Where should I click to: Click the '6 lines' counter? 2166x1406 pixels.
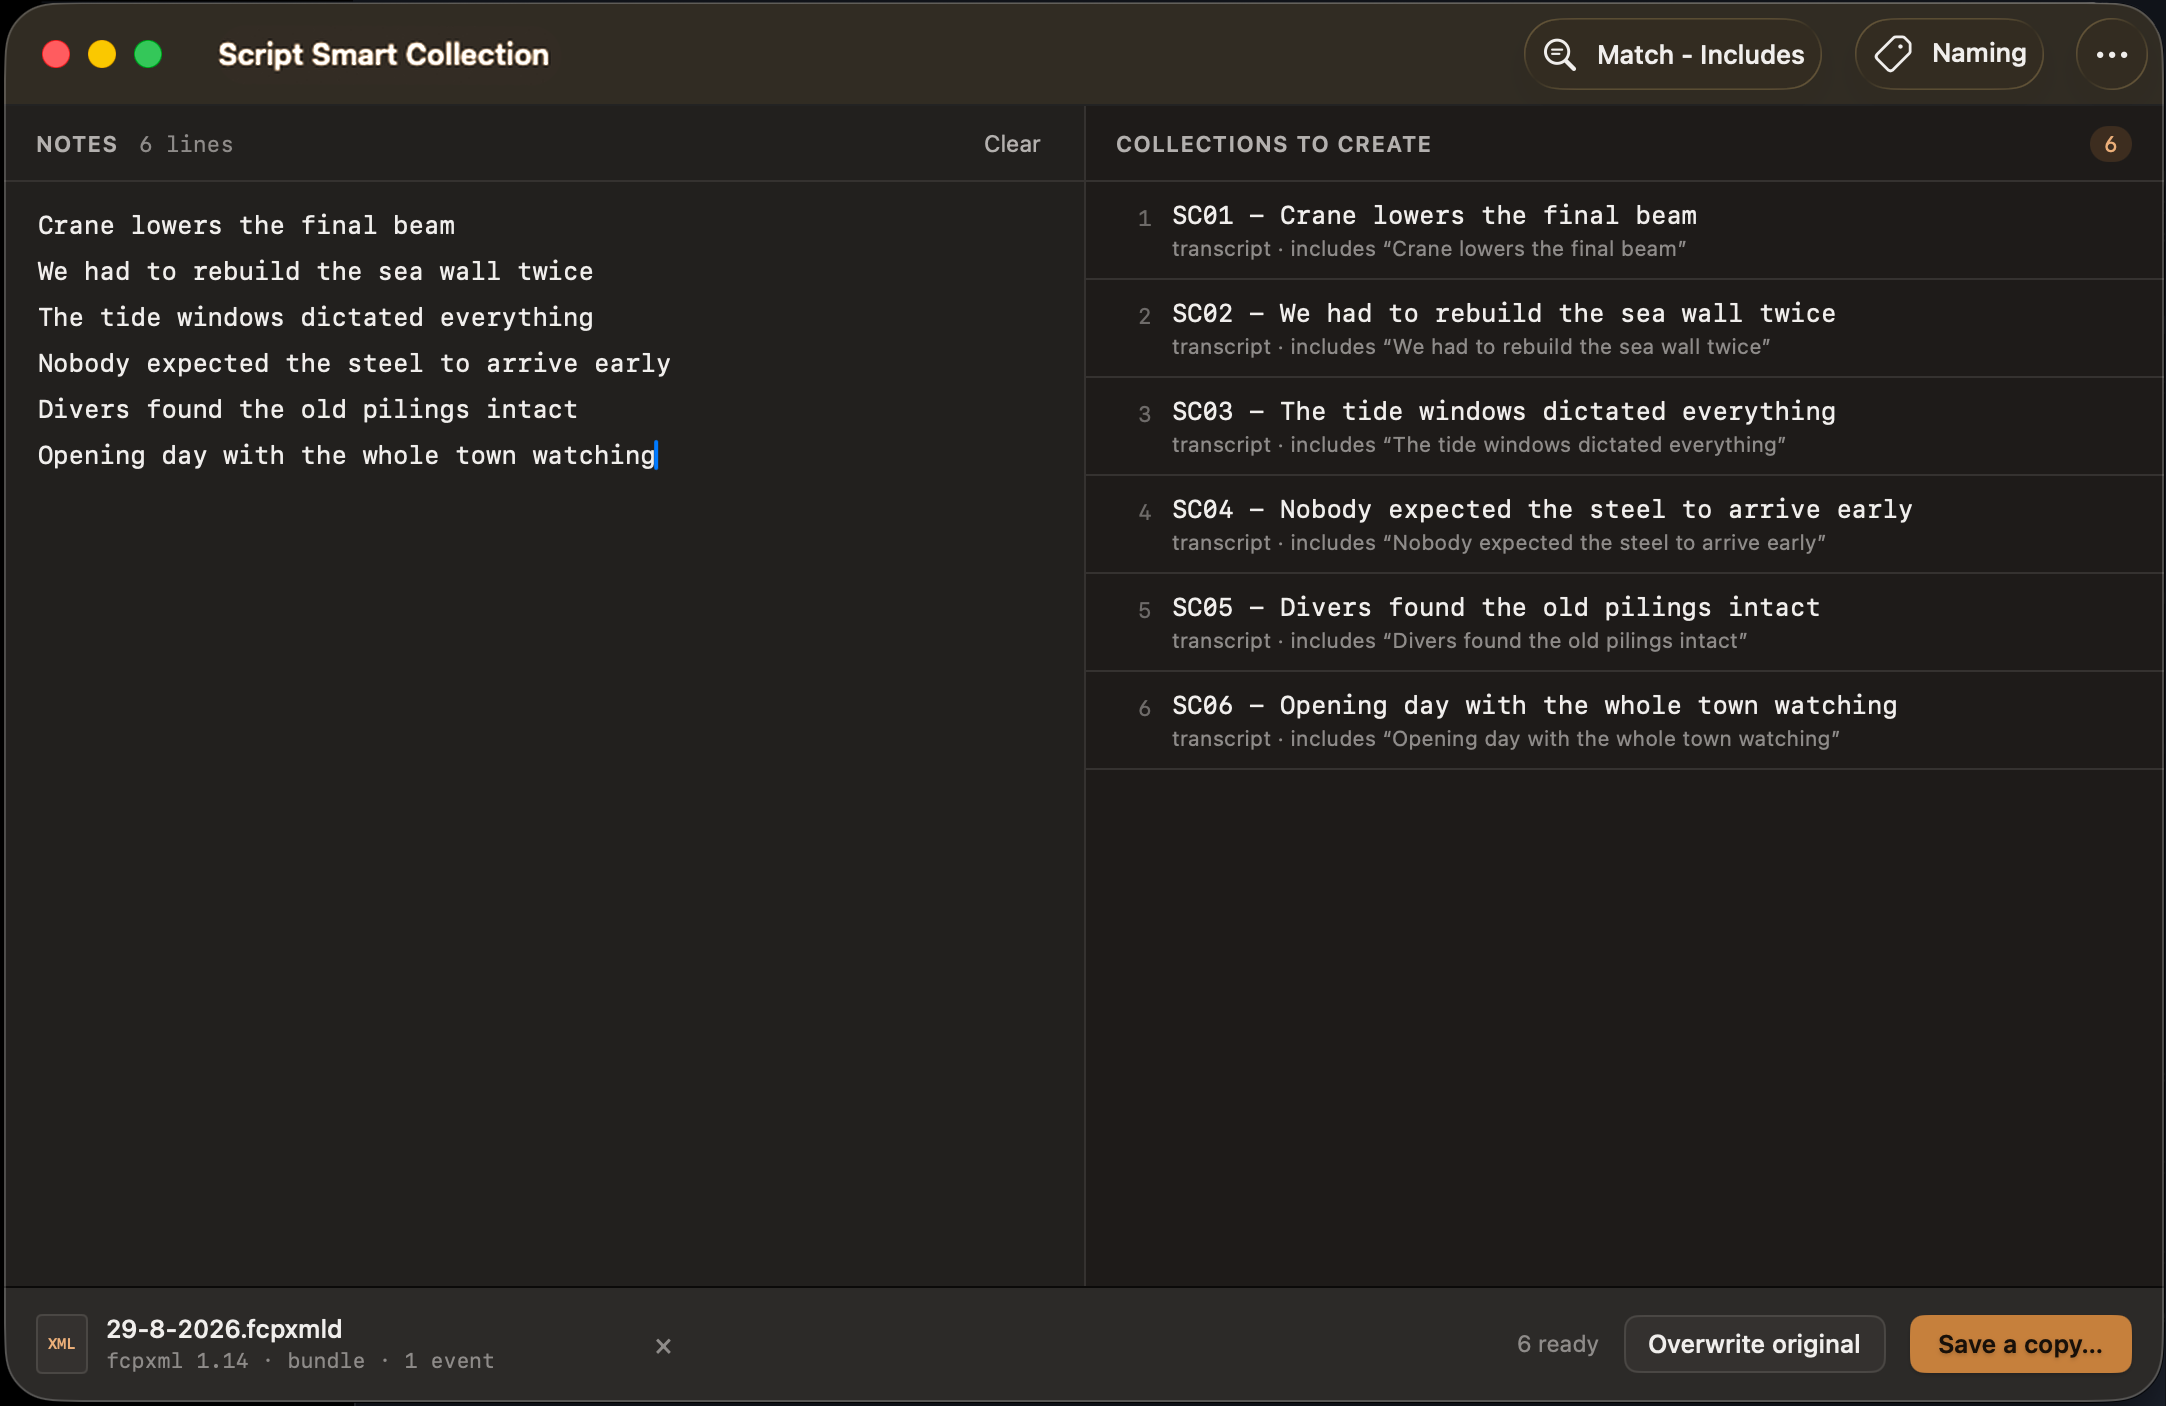(x=186, y=144)
